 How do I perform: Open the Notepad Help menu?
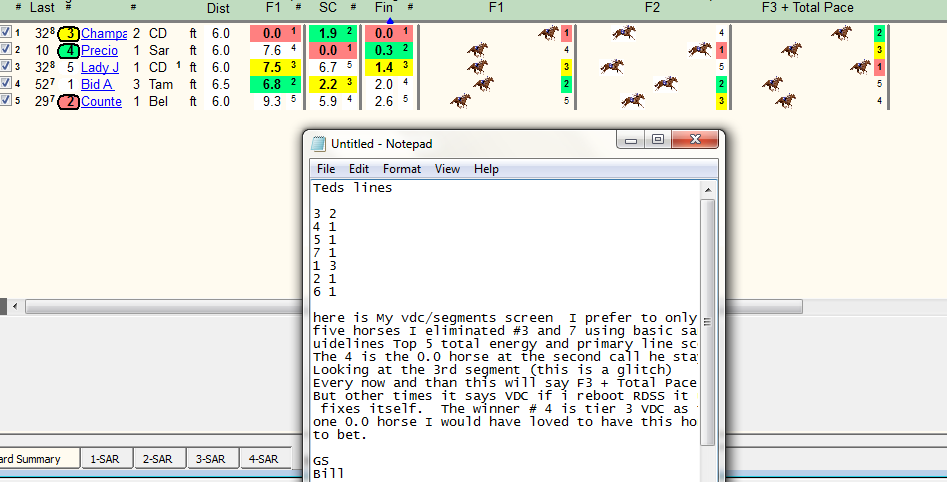[x=486, y=169]
